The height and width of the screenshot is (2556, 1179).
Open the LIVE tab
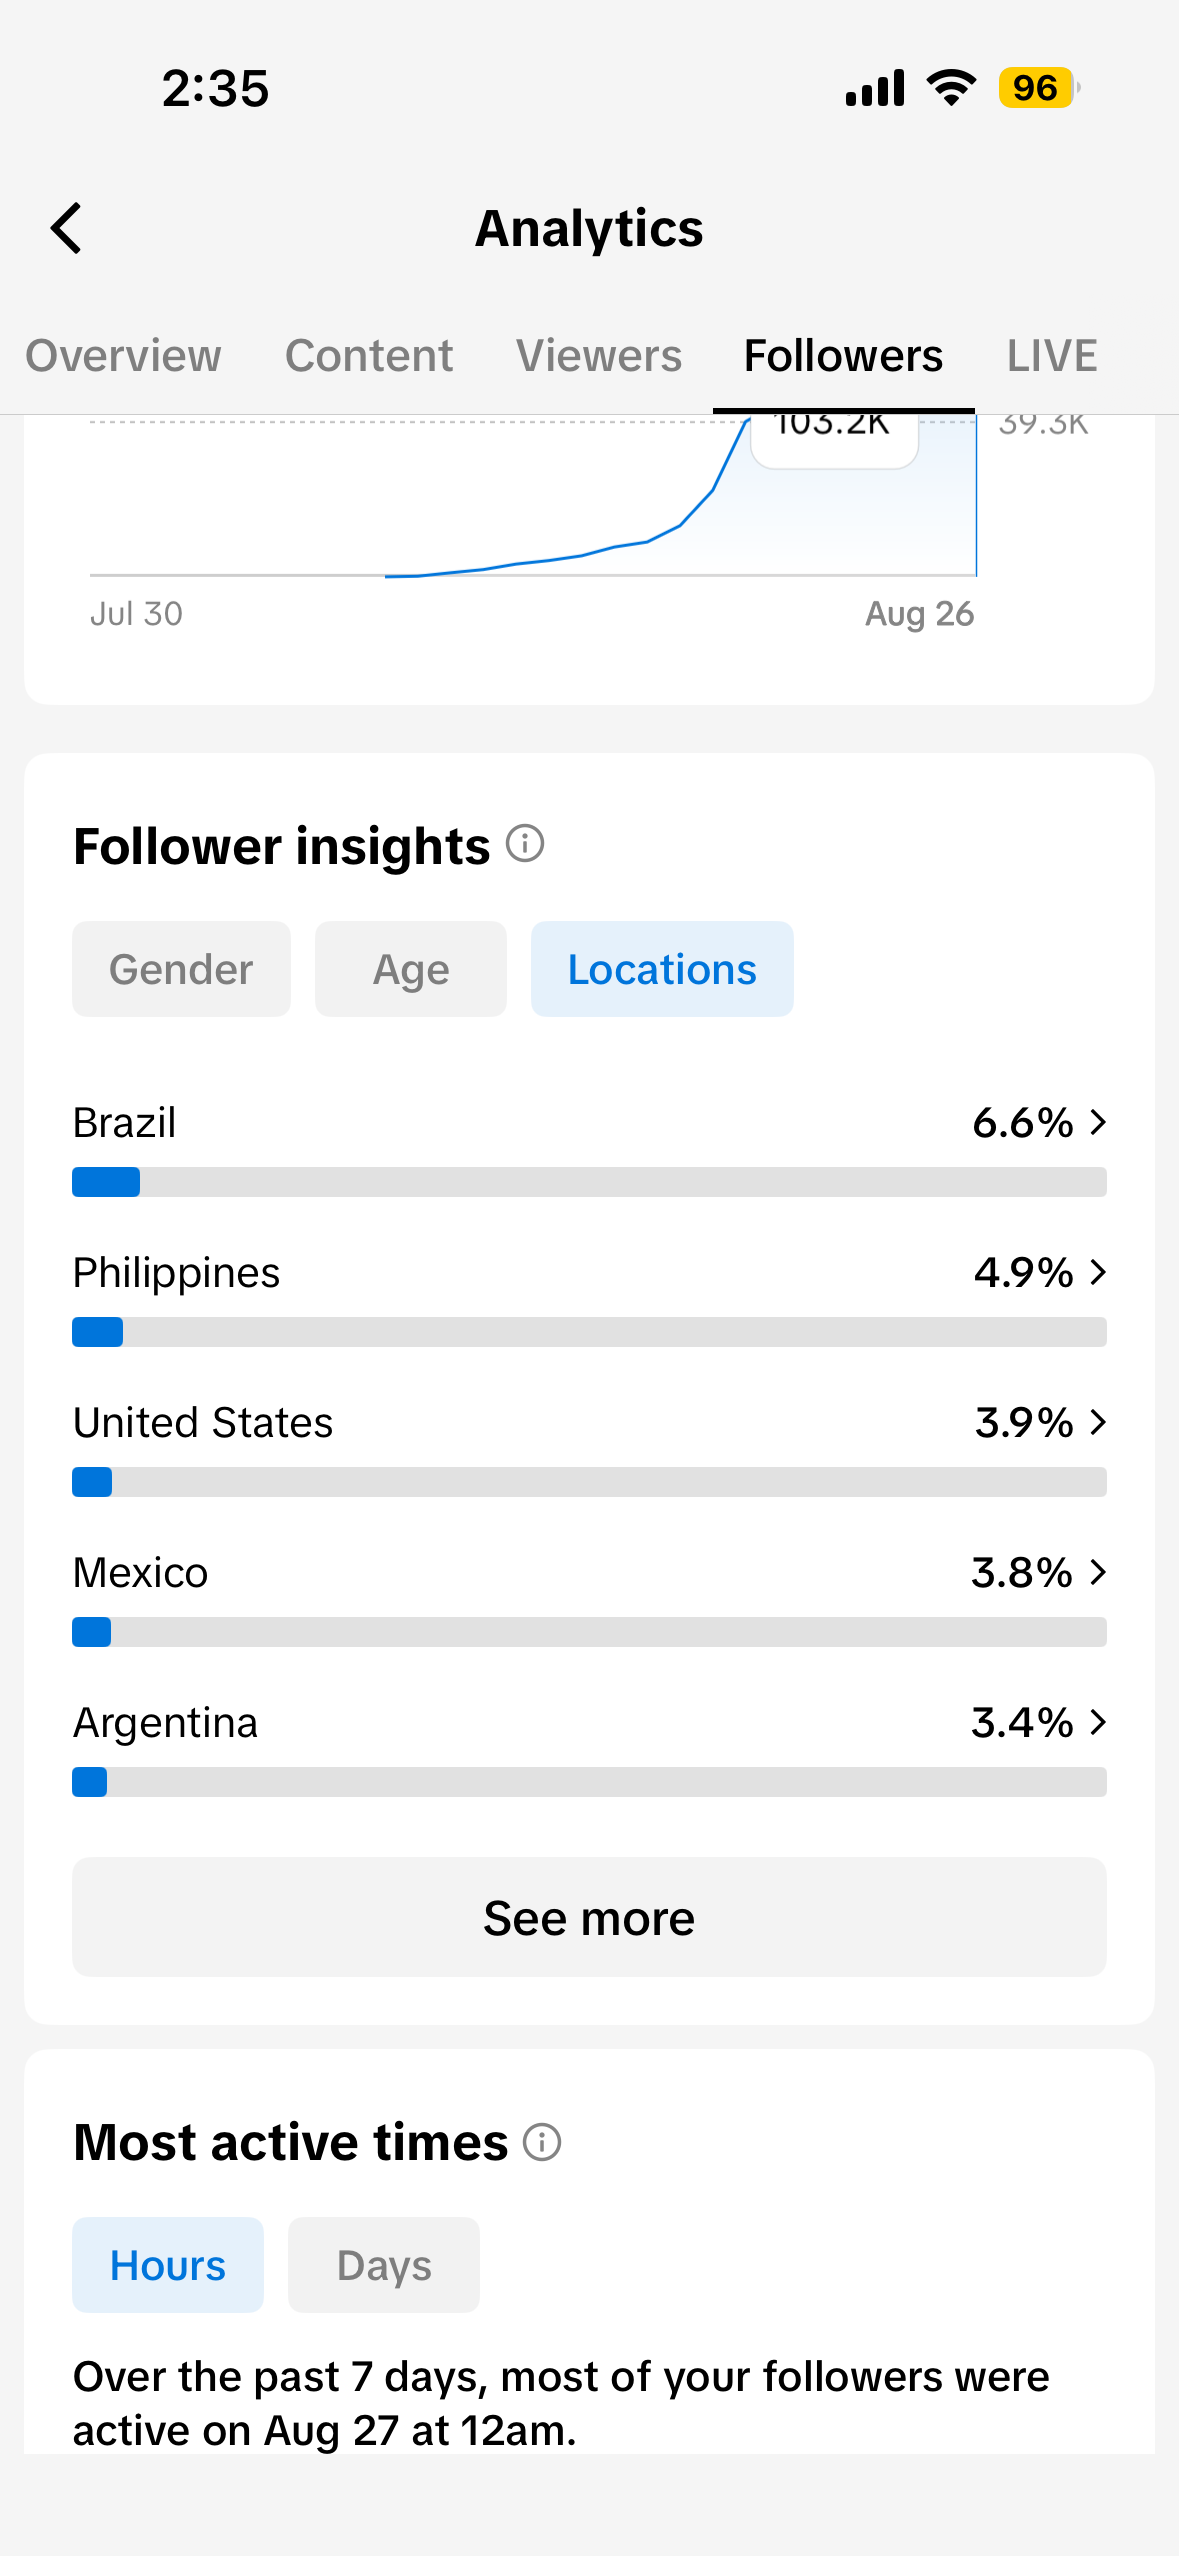1052,356
